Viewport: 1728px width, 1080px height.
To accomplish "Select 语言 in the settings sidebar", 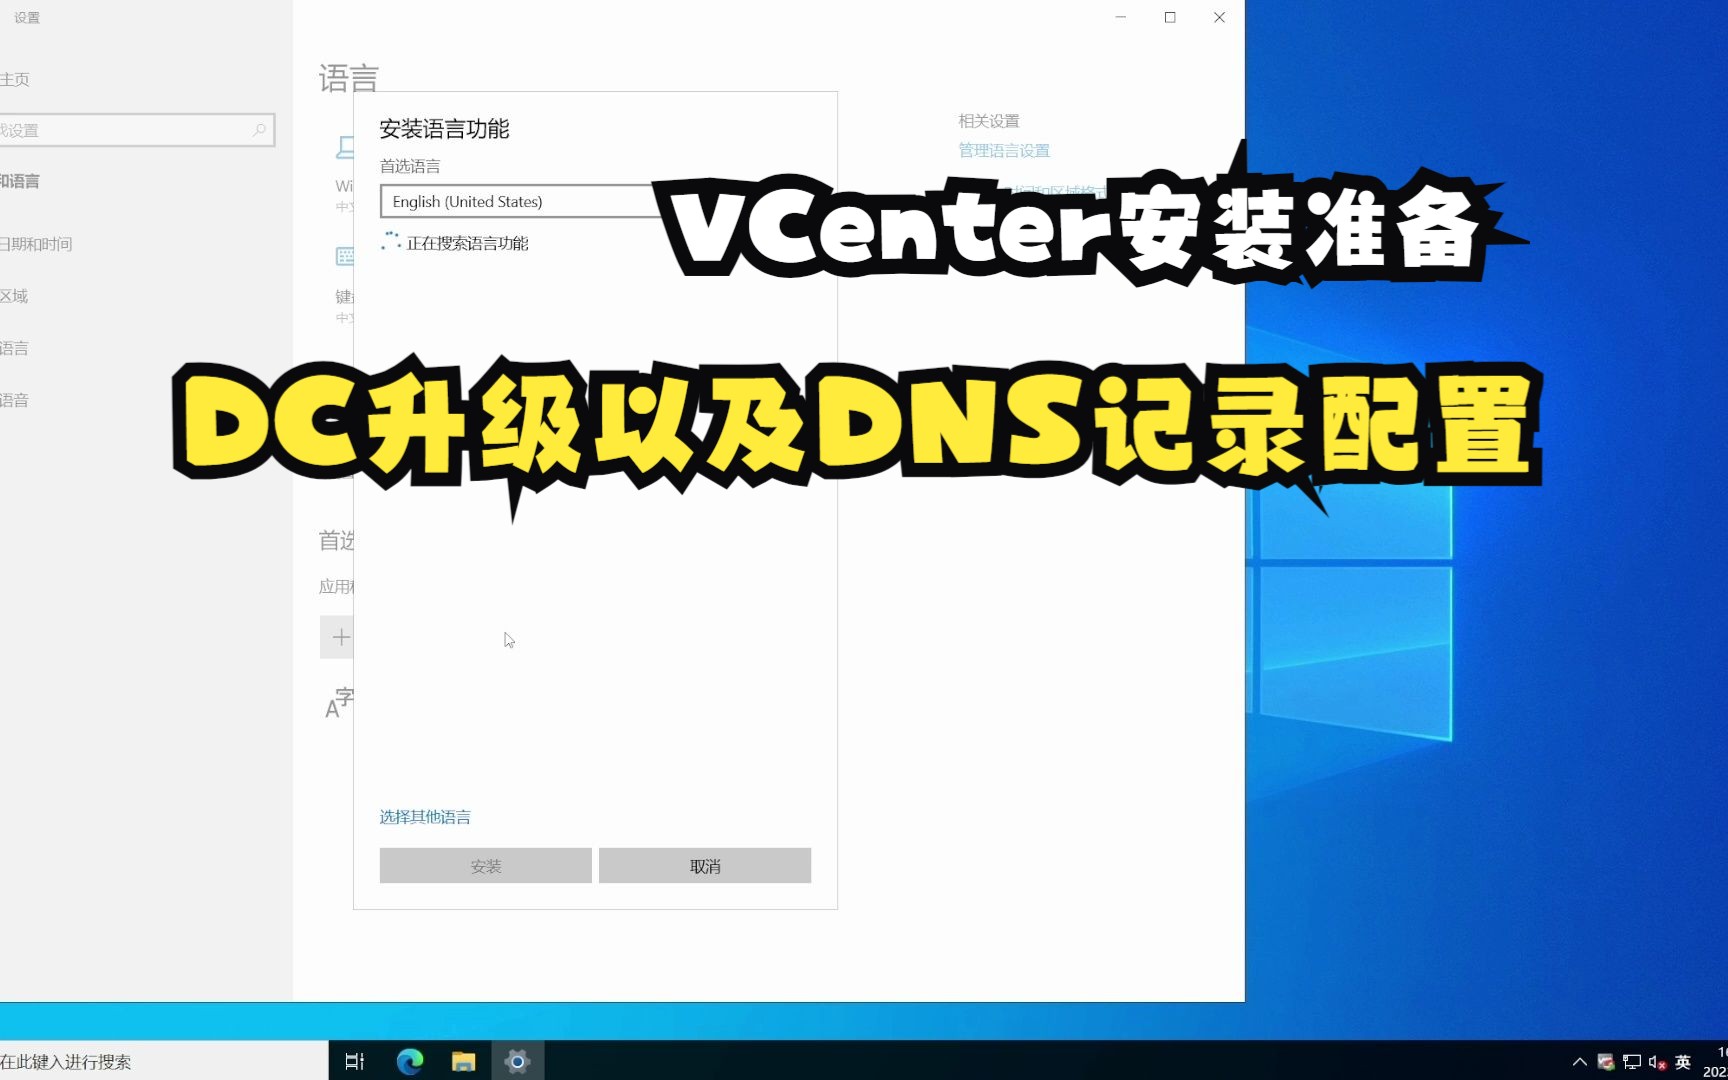I will pos(14,348).
